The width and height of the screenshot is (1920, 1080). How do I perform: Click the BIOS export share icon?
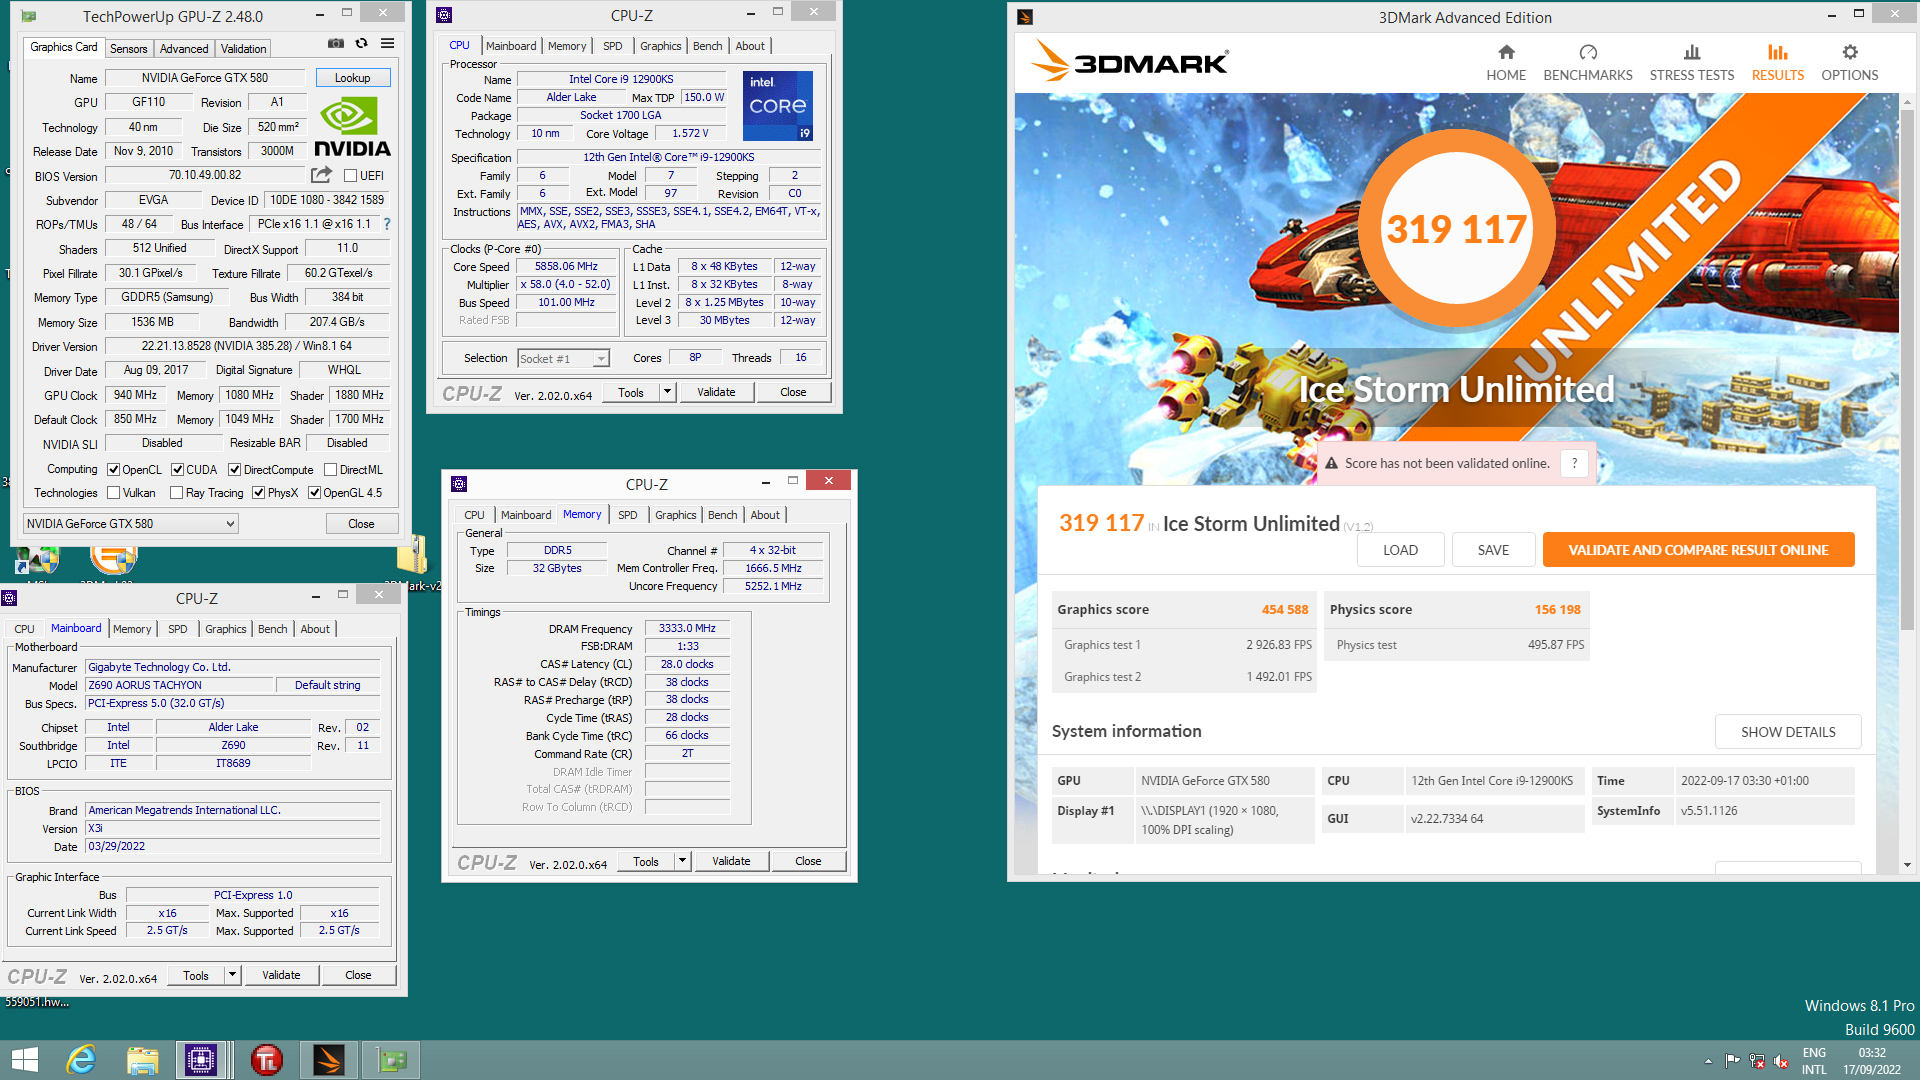tap(321, 175)
